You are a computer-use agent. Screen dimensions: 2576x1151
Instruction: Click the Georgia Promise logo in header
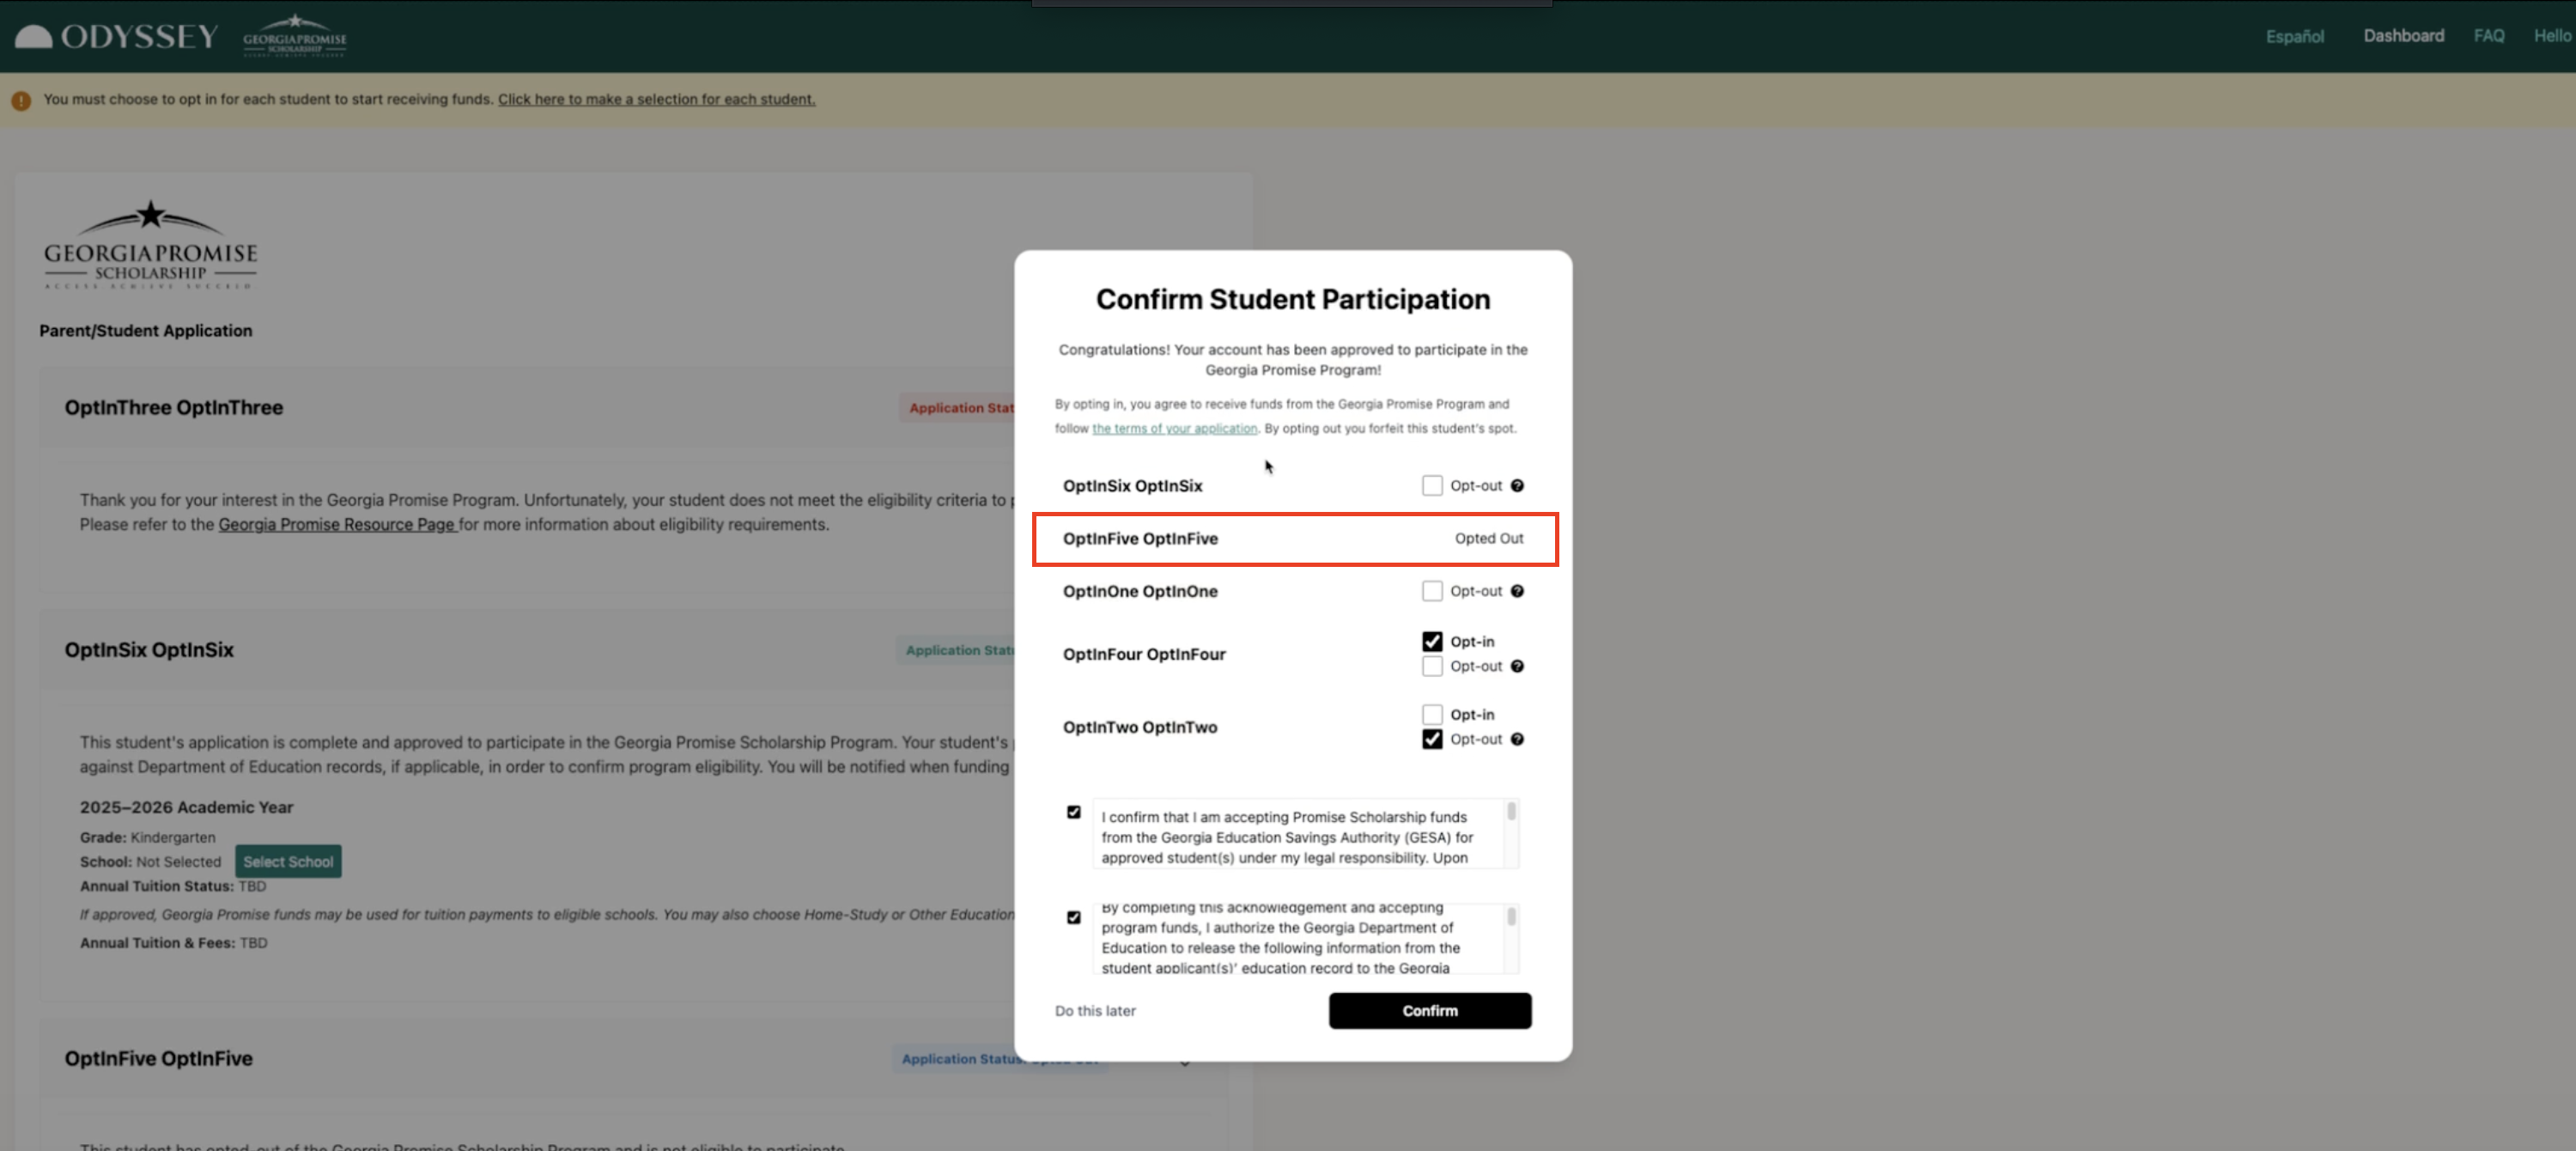pyautogui.click(x=295, y=36)
